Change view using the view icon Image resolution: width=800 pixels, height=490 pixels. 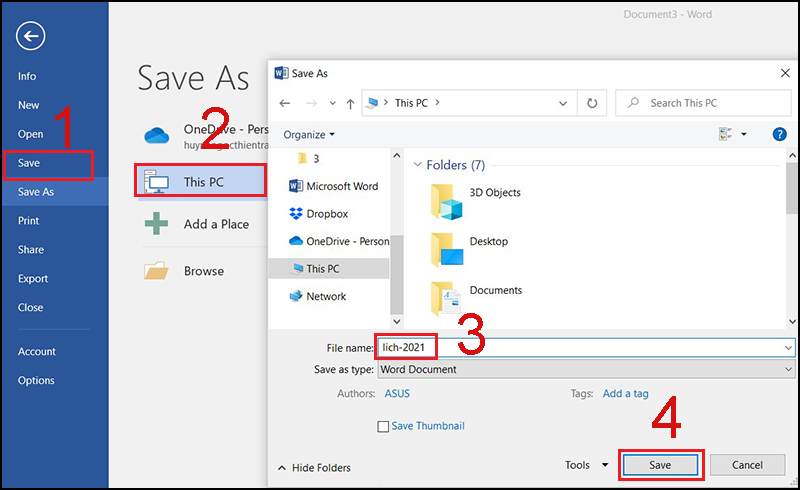click(x=726, y=134)
